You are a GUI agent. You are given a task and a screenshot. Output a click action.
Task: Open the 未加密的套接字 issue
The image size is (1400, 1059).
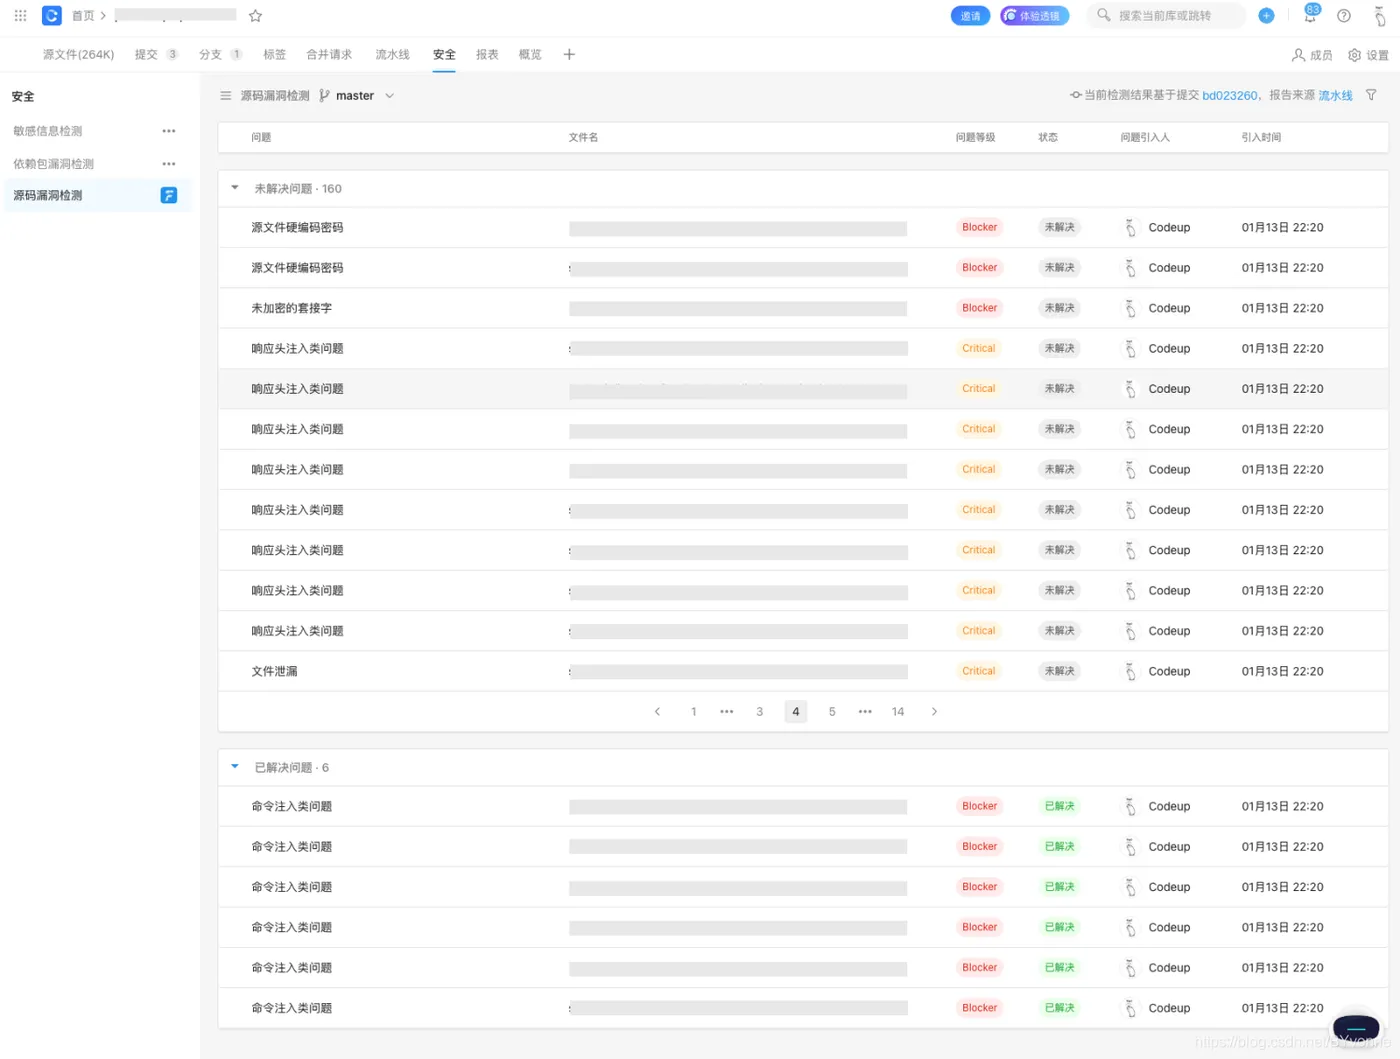(291, 308)
